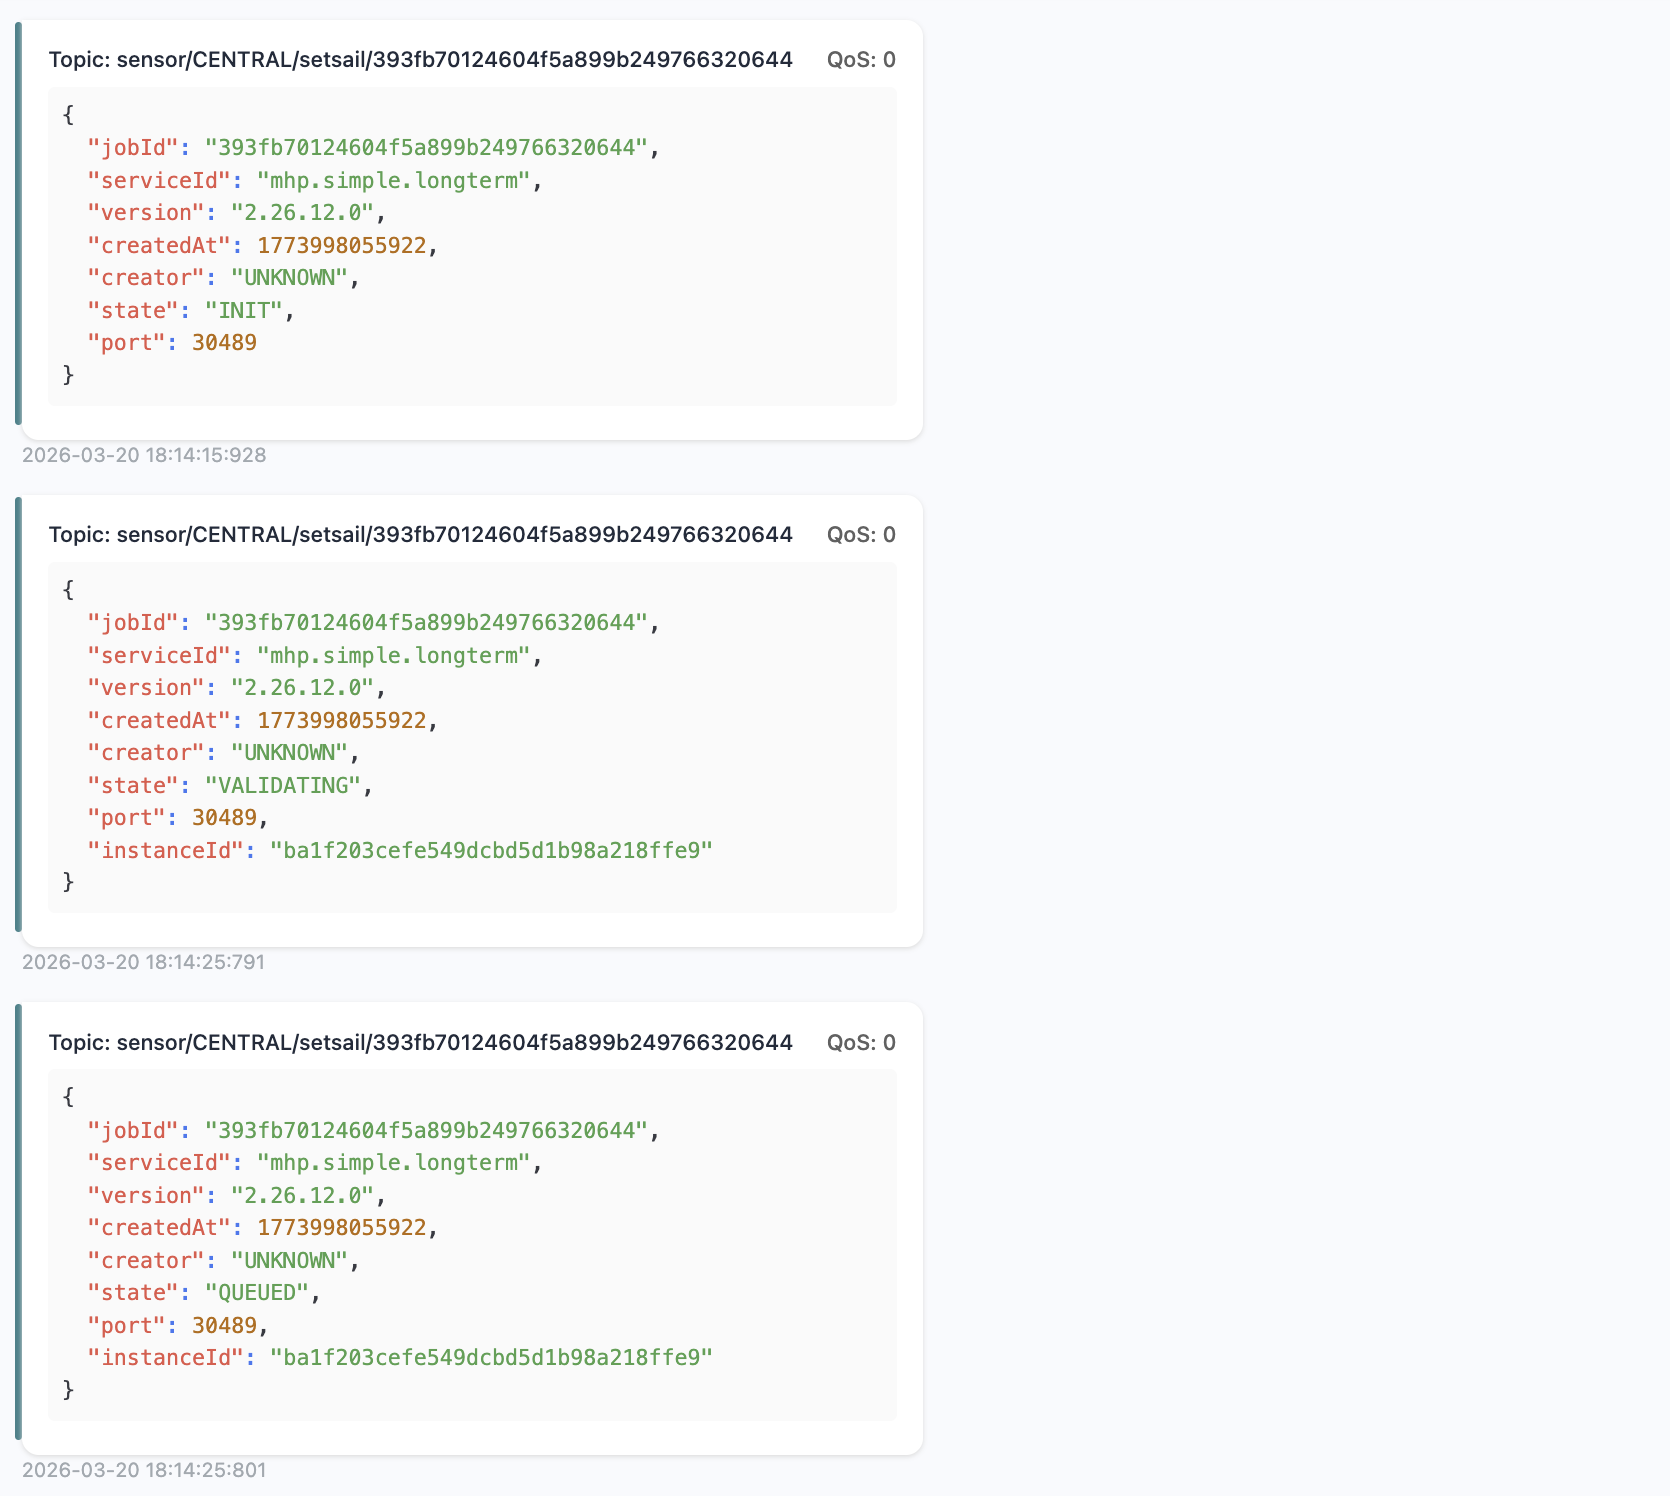Screen dimensions: 1670x1496
Task: Click the topic header of the VALIDATING message
Action: [420, 535]
